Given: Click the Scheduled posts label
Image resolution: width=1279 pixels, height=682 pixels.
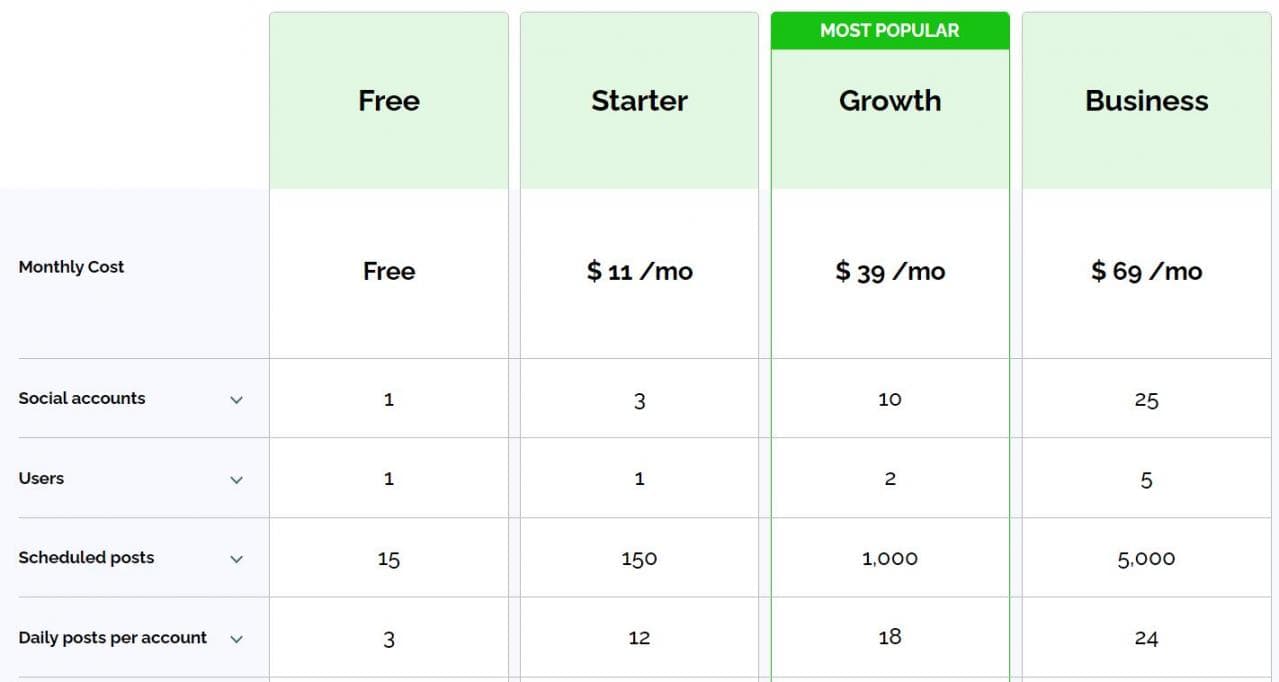Looking at the screenshot, I should 86,558.
